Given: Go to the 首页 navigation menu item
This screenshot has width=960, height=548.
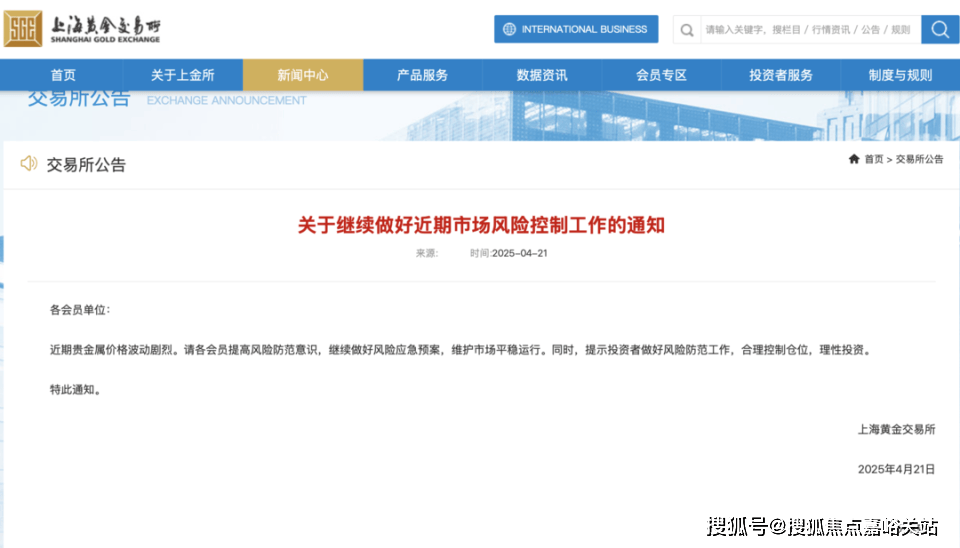Looking at the screenshot, I should [x=63, y=75].
